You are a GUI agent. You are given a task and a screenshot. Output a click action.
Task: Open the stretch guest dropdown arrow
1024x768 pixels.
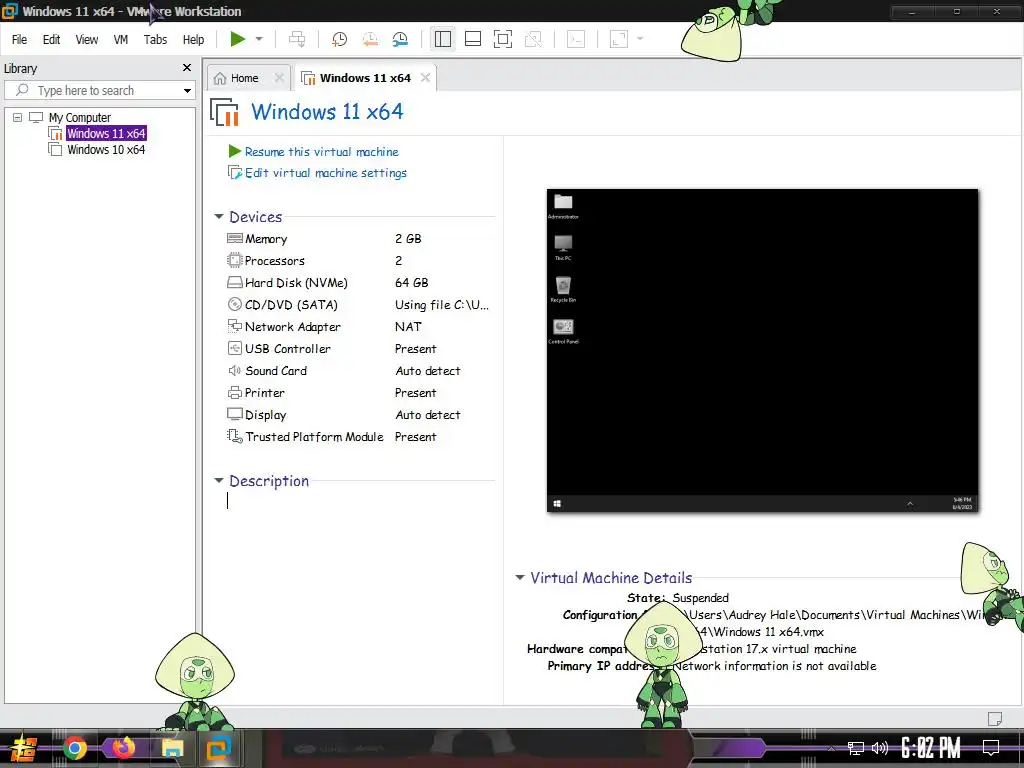click(x=640, y=39)
